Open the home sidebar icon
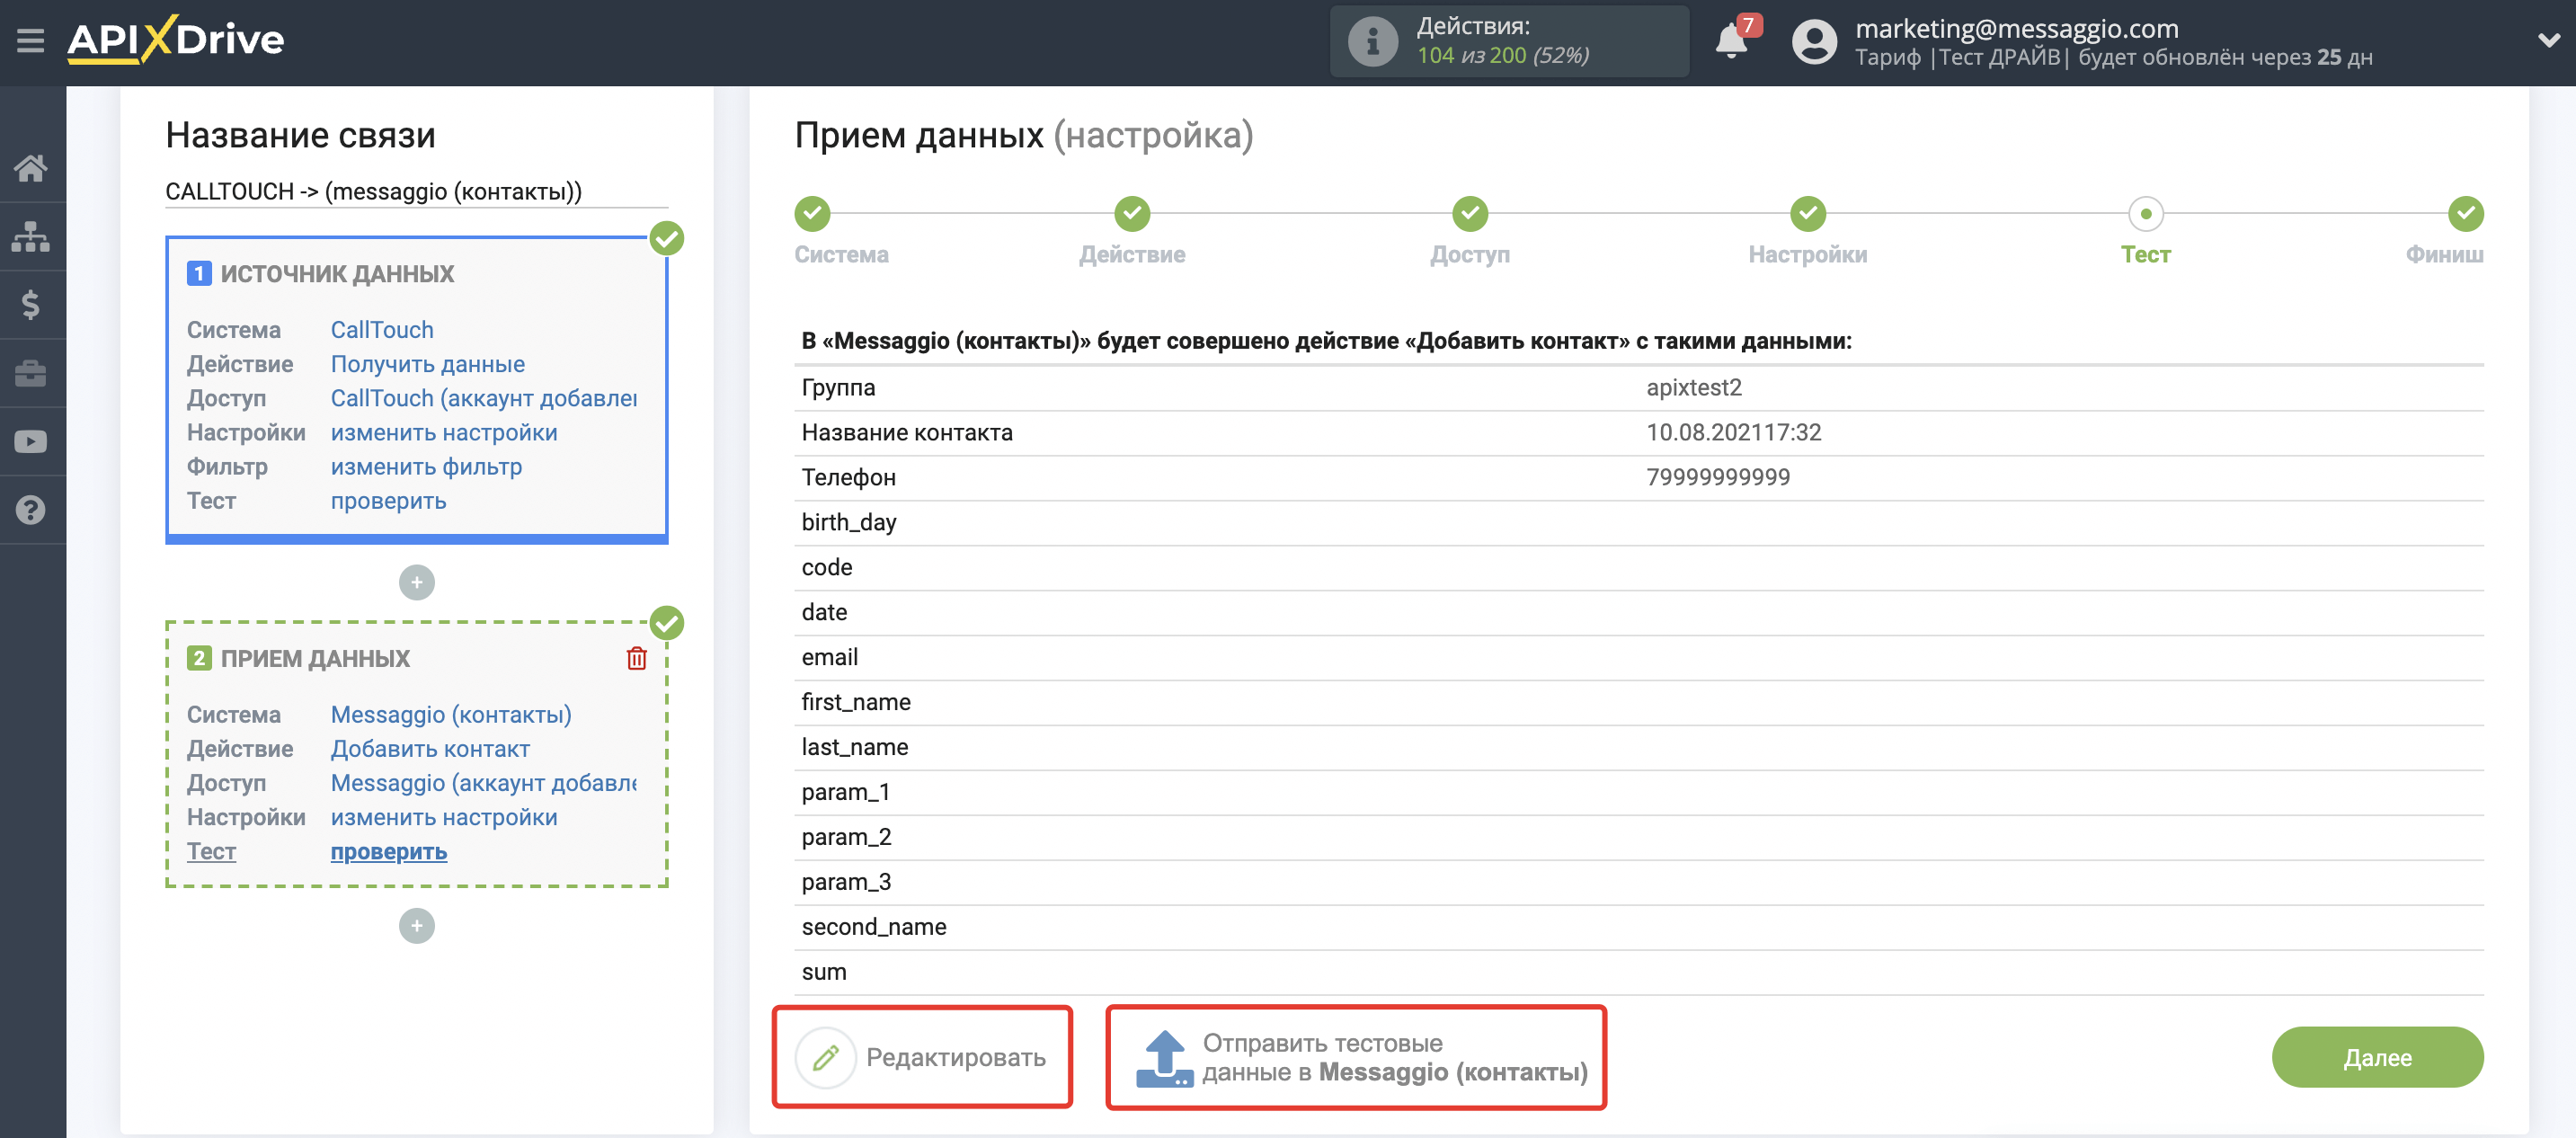This screenshot has height=1138, width=2576. (31, 168)
